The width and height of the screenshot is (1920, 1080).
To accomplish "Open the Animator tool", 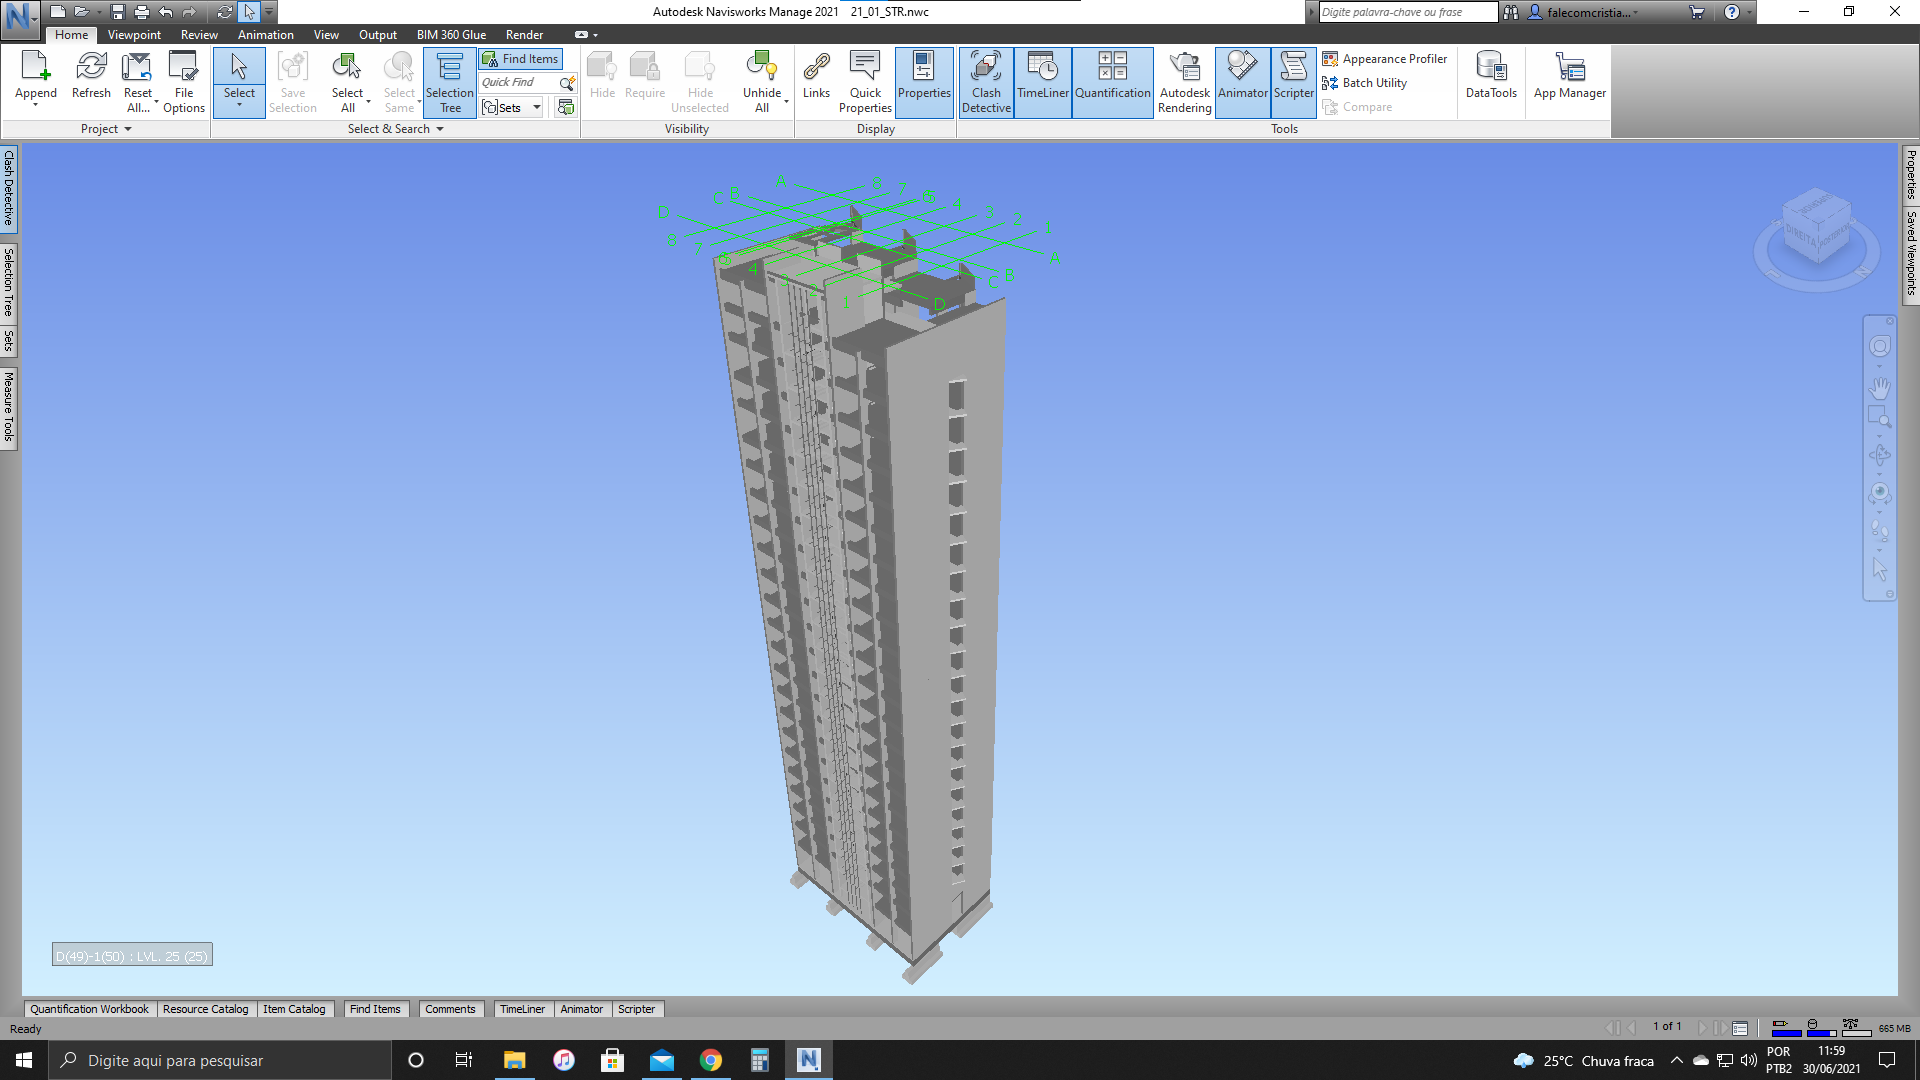I will coord(1242,82).
